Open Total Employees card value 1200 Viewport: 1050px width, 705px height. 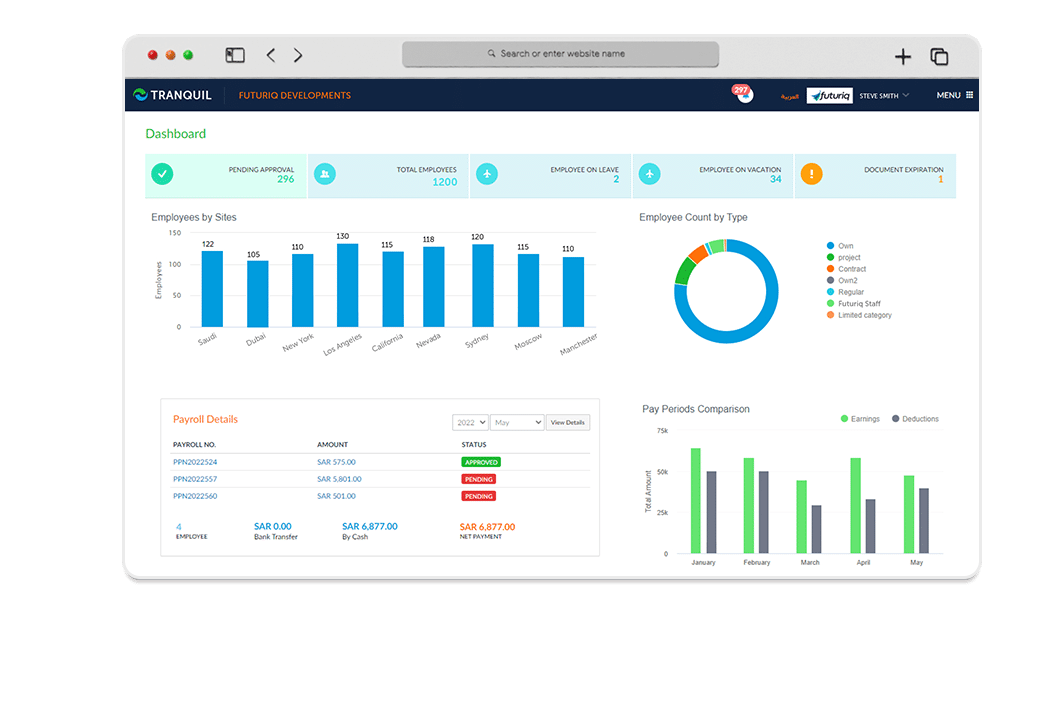(445, 182)
